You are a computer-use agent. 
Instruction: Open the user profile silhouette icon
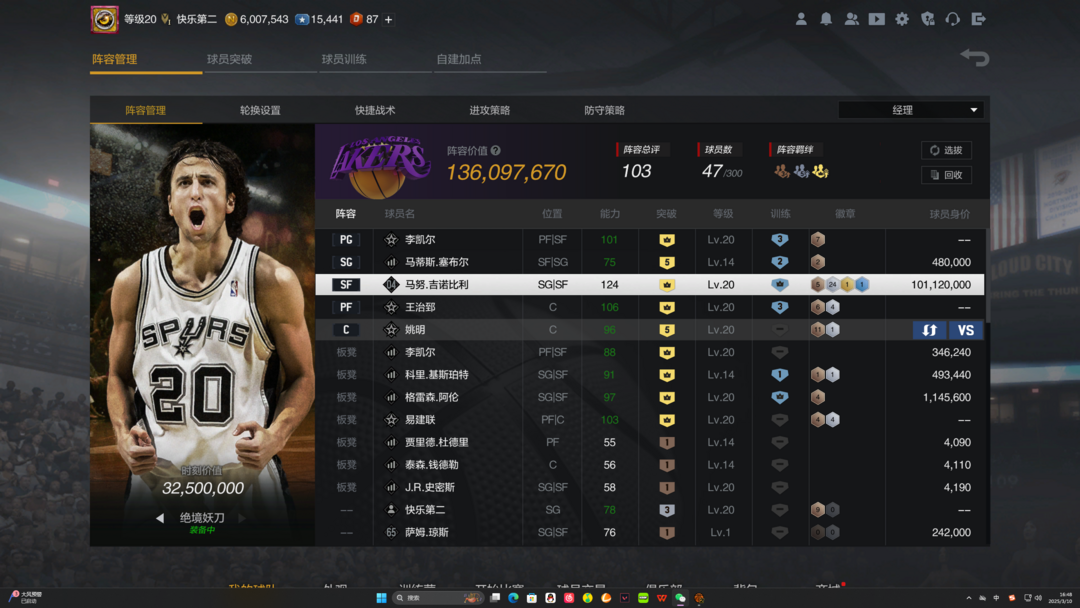[x=800, y=19]
